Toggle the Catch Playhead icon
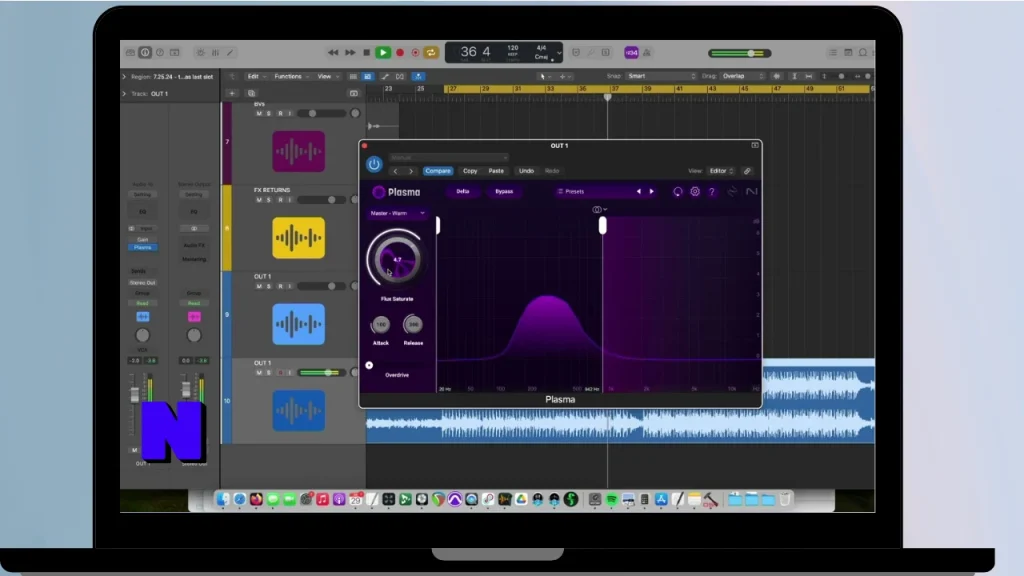Image resolution: width=1024 pixels, height=576 pixels. 418,76
